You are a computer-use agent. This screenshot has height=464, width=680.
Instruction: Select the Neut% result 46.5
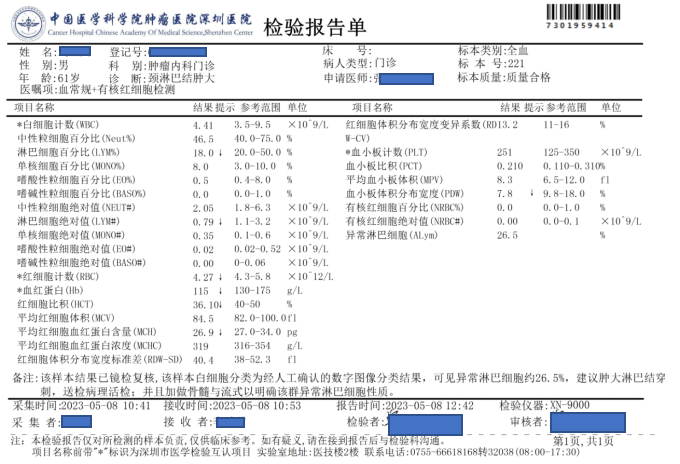pos(203,139)
